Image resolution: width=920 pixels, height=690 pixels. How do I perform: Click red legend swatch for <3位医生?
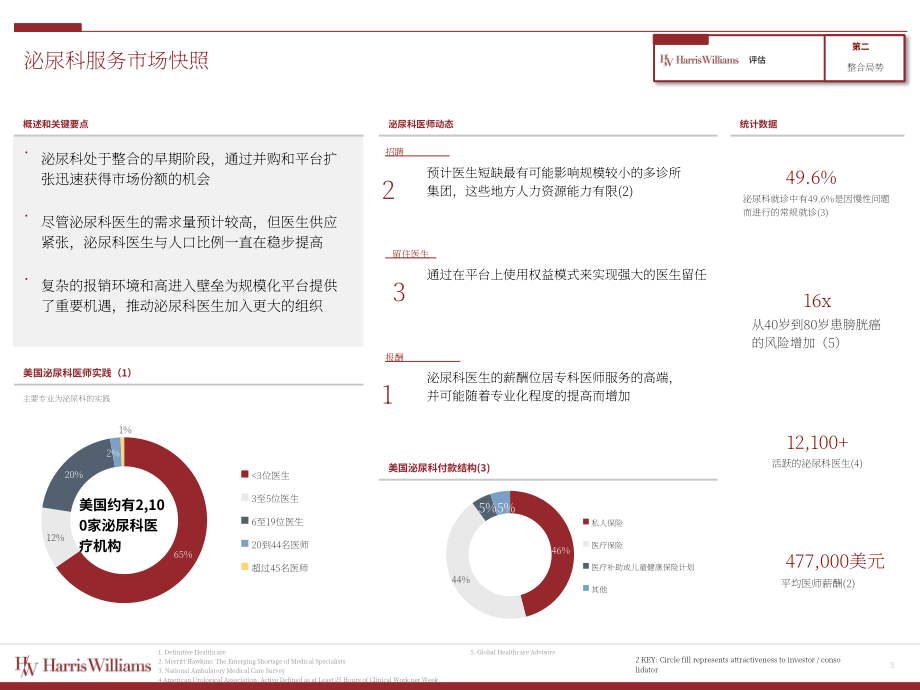tap(245, 474)
